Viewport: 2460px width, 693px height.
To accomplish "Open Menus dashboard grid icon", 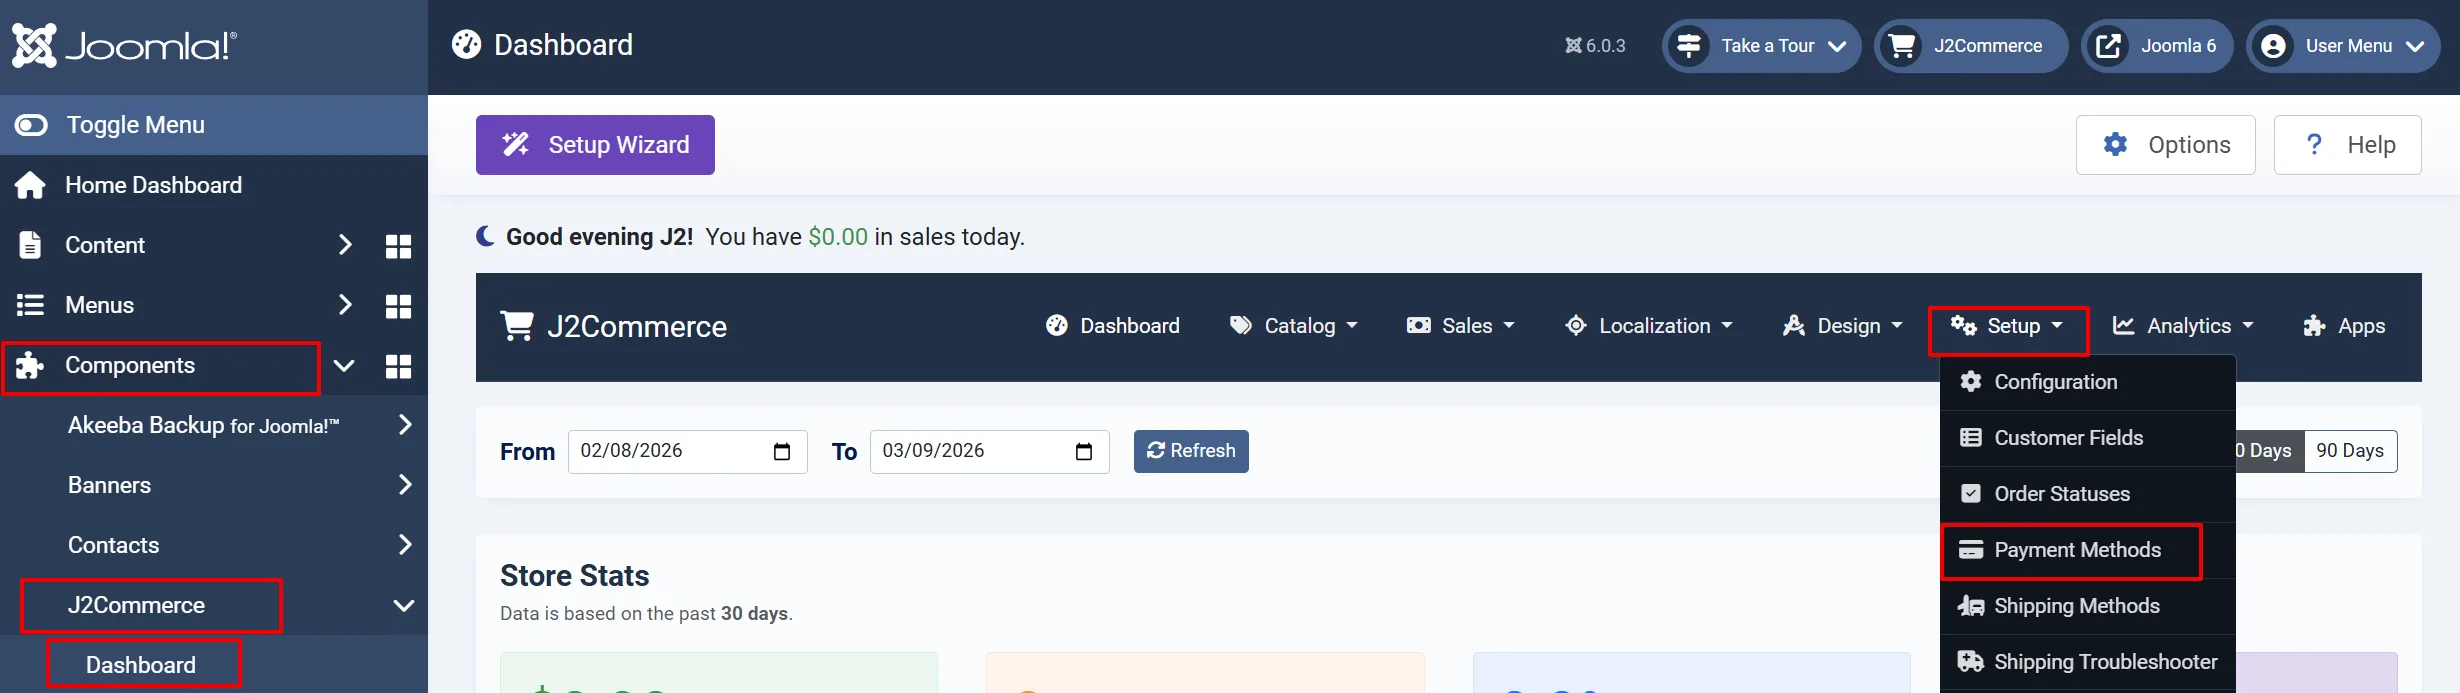I will pos(398,306).
